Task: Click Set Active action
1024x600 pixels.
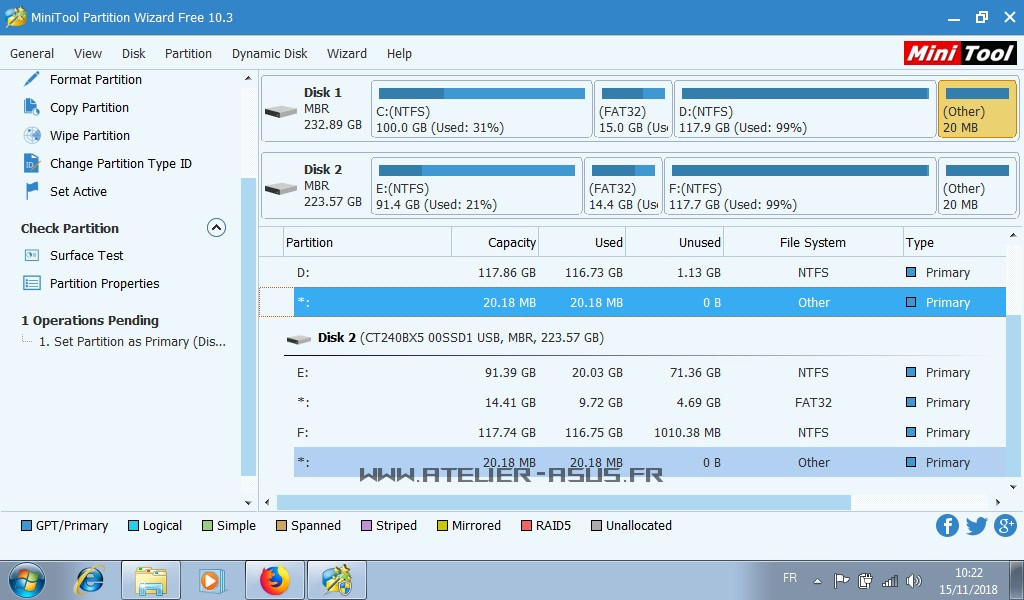Action: (x=78, y=191)
